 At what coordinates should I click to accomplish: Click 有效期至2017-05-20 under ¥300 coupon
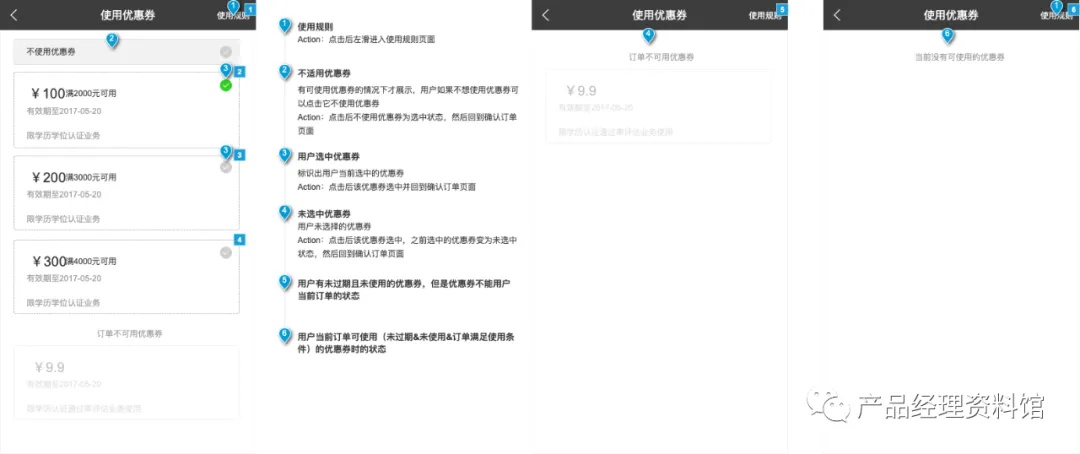point(63,278)
